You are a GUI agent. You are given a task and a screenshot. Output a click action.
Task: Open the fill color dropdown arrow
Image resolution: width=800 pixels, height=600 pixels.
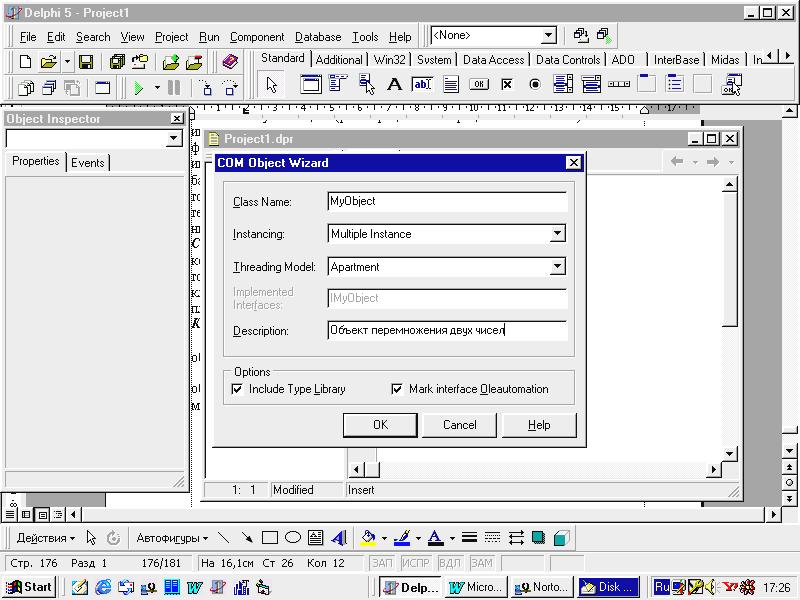[384, 538]
